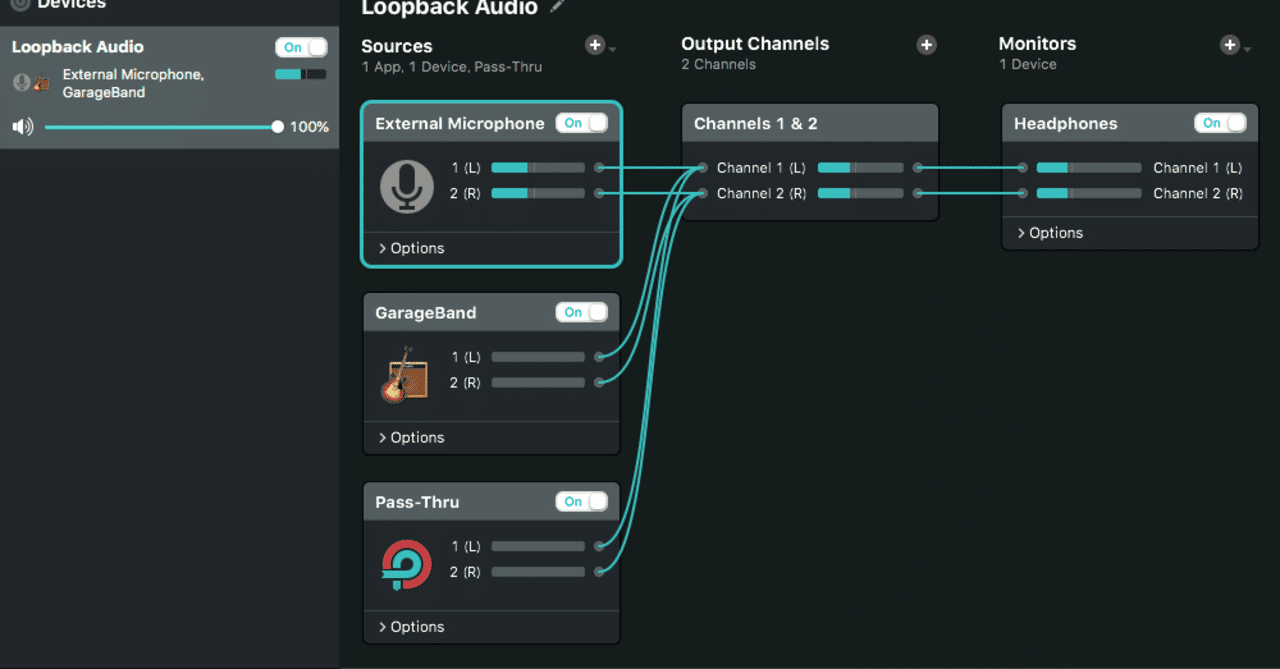Expand Options under External Microphone
Viewport: 1280px width, 669px height.
point(411,248)
